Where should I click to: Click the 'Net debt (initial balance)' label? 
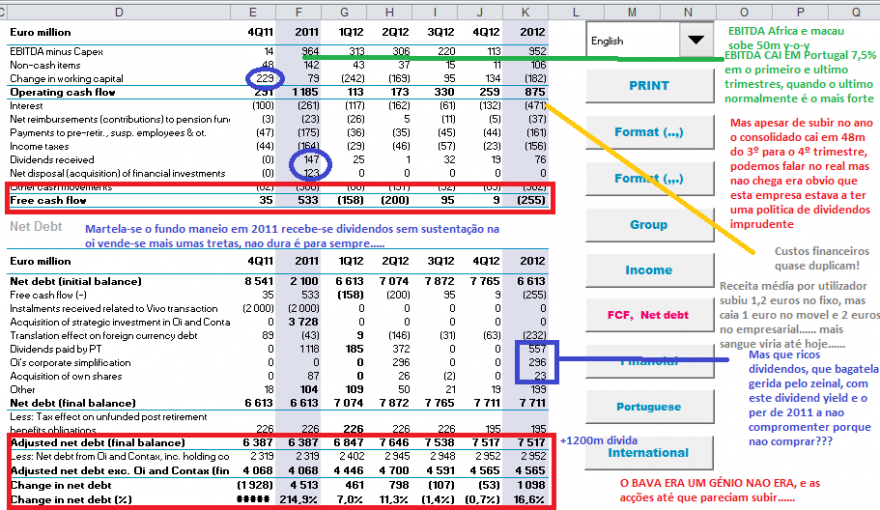pos(75,281)
